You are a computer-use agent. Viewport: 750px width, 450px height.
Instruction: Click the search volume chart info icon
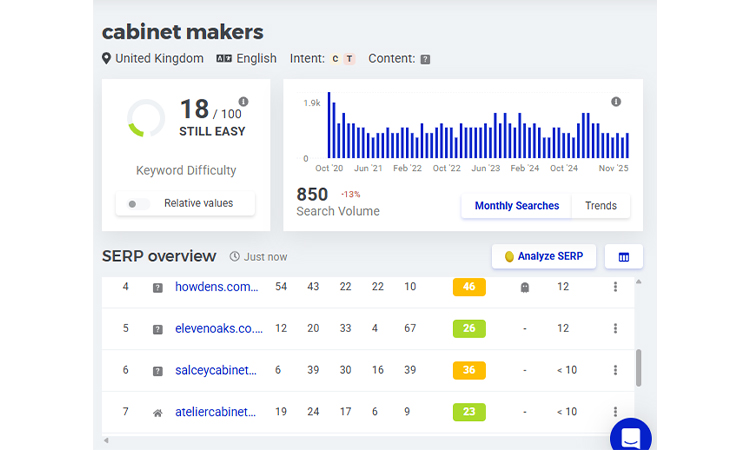point(616,102)
